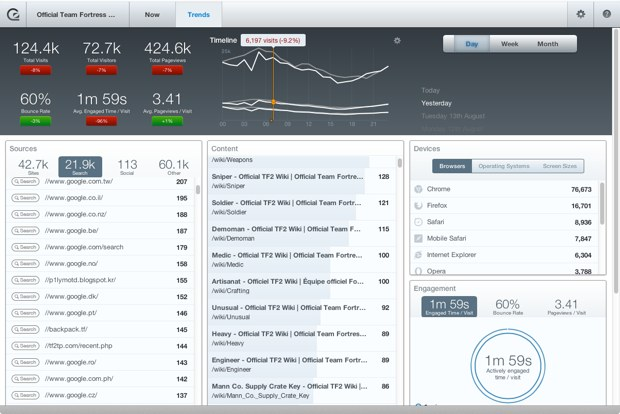Viewport: 620px width, 414px height.
Task: Click the Safari browser icon
Action: (418, 222)
